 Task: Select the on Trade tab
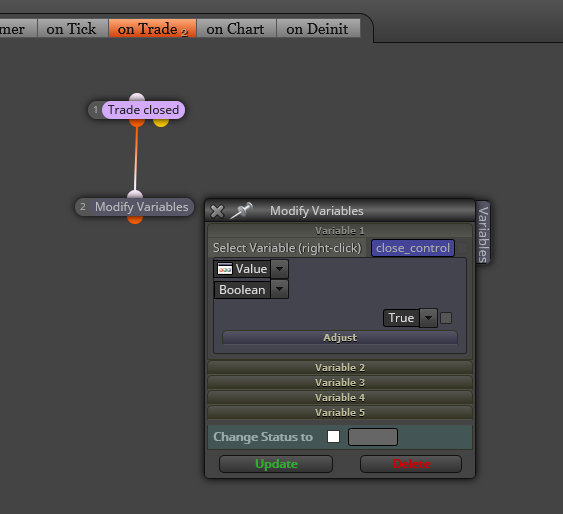pyautogui.click(x=152, y=28)
